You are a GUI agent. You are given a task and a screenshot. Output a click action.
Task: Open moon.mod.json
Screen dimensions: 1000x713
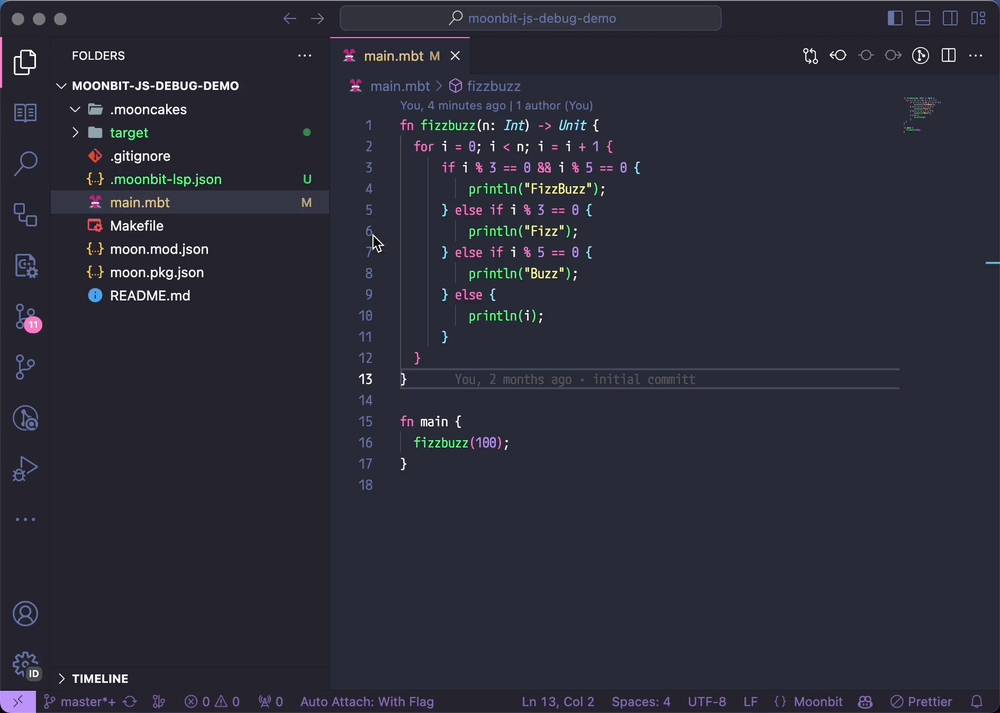click(x=190, y=249)
